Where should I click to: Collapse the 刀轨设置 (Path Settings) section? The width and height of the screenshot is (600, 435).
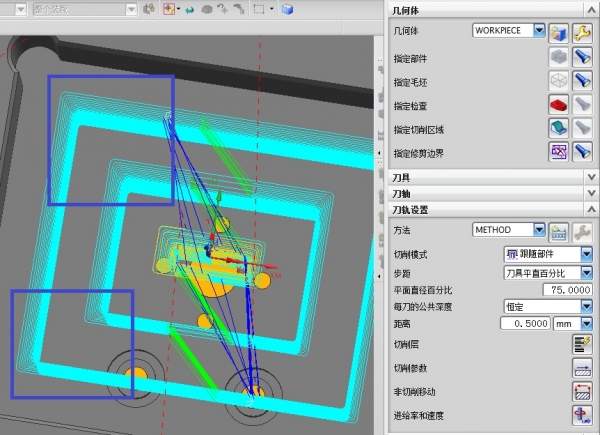(591, 210)
